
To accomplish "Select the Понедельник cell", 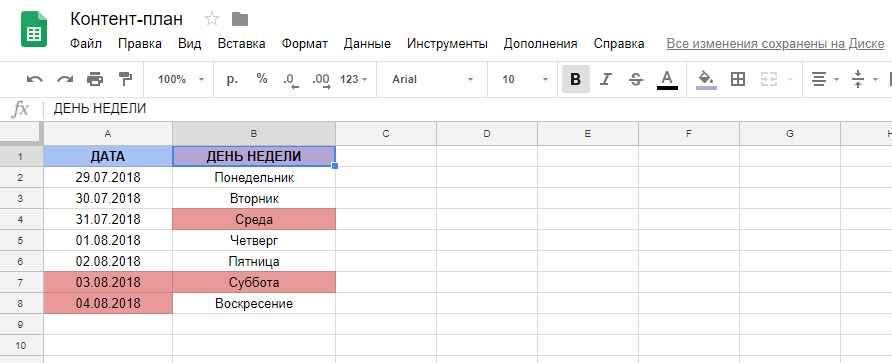I will point(254,178).
